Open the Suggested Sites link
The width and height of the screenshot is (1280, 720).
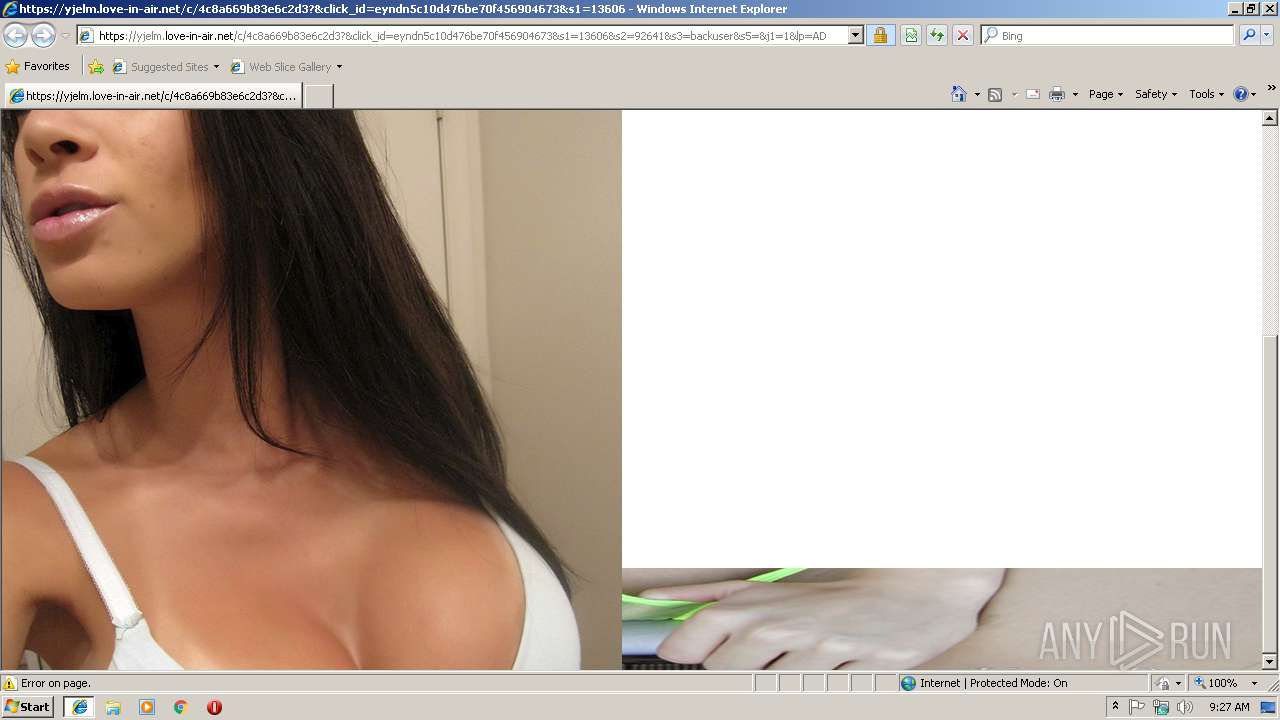[165, 67]
